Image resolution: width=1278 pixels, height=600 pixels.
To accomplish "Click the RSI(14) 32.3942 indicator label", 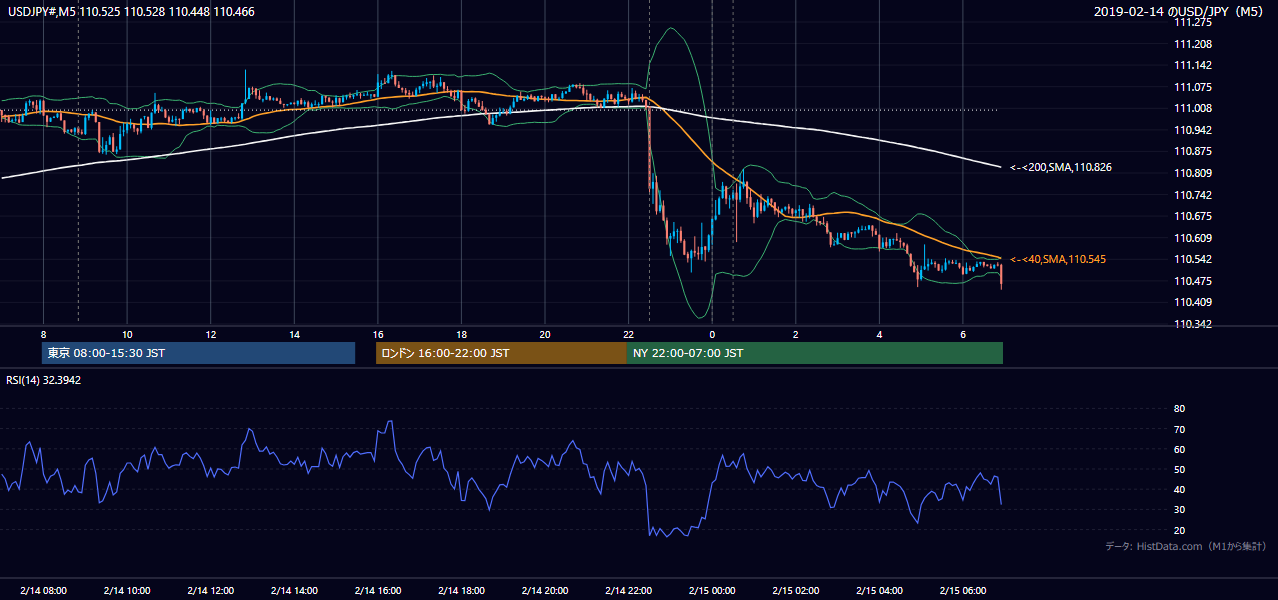I will pos(44,380).
